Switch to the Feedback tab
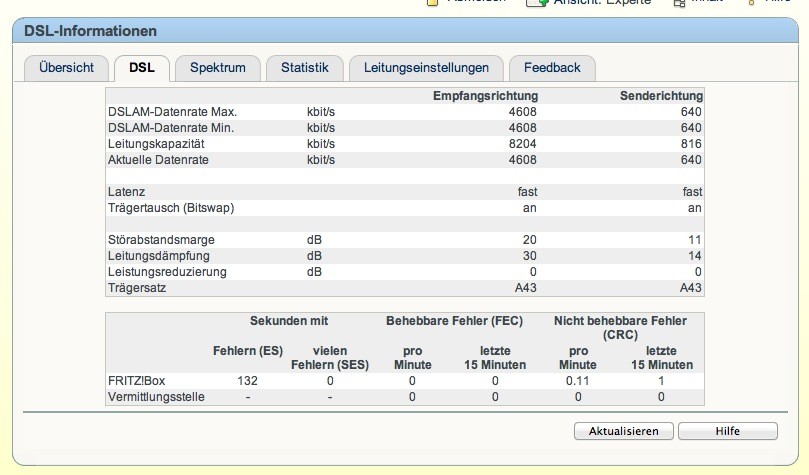 click(552, 68)
